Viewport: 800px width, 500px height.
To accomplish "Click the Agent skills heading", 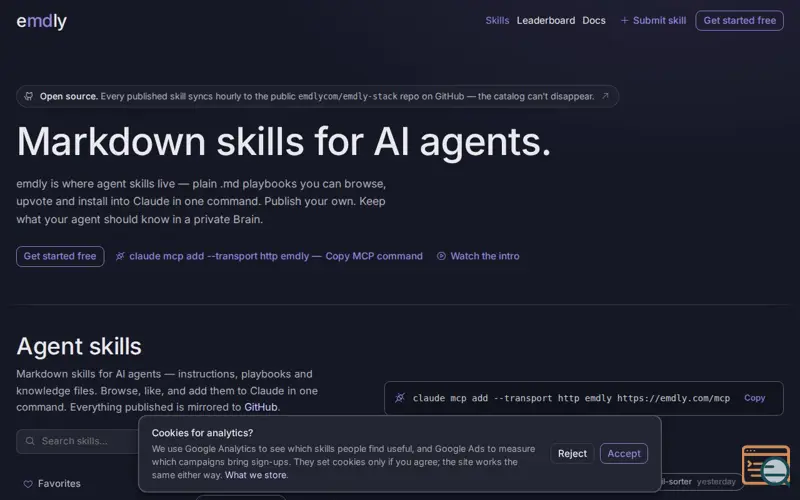I will pyautogui.click(x=79, y=346).
